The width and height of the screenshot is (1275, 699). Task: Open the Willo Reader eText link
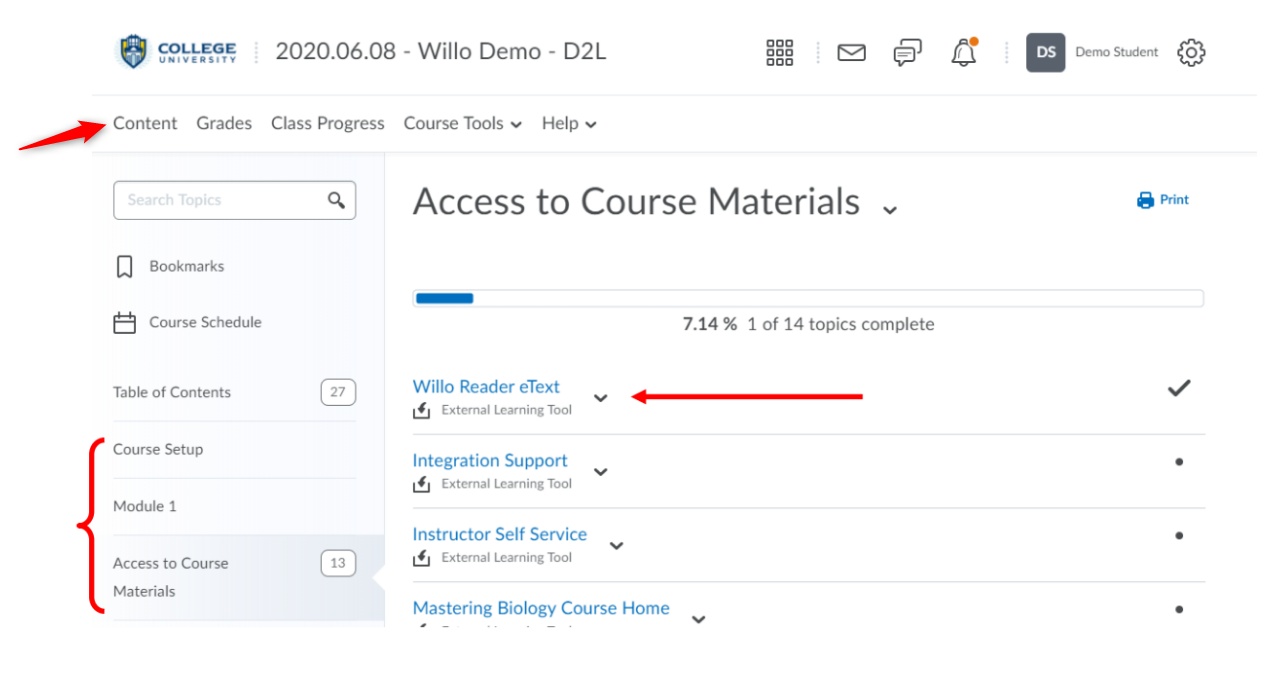coord(486,387)
